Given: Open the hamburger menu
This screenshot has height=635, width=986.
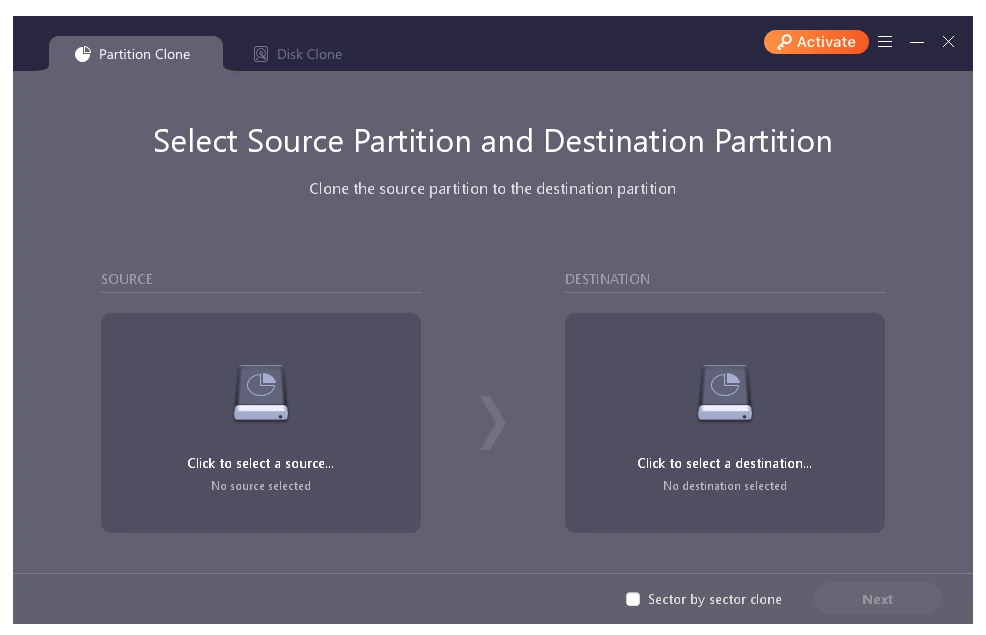Looking at the screenshot, I should coord(885,42).
